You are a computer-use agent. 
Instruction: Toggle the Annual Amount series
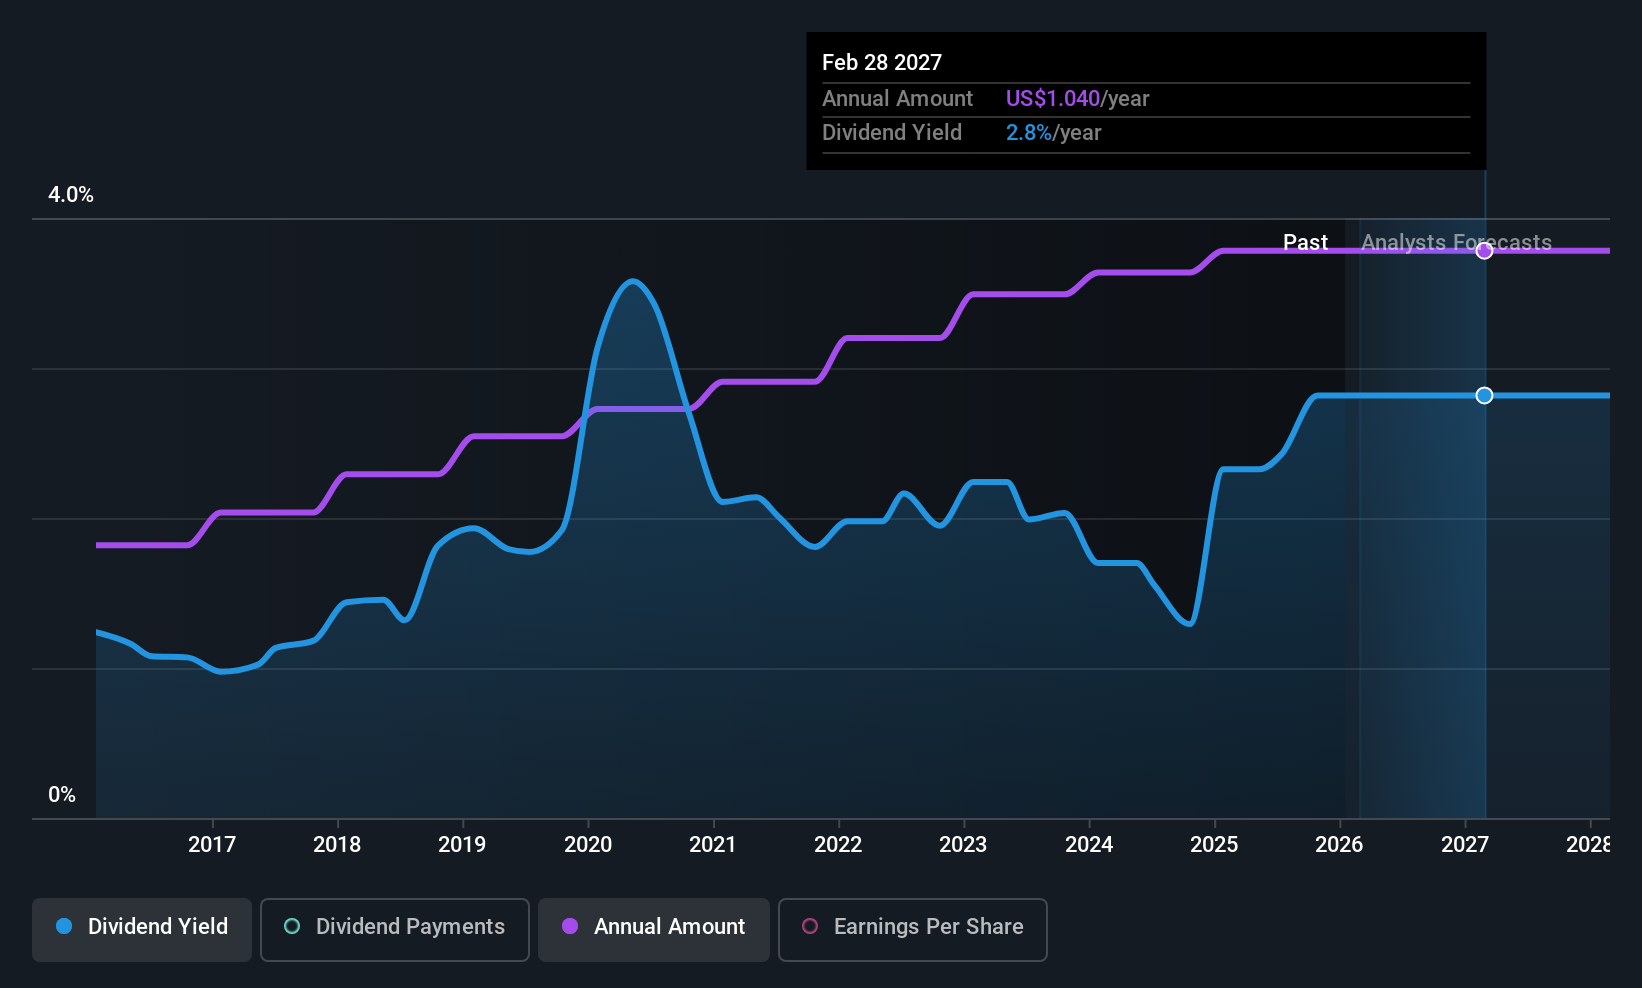[654, 929]
